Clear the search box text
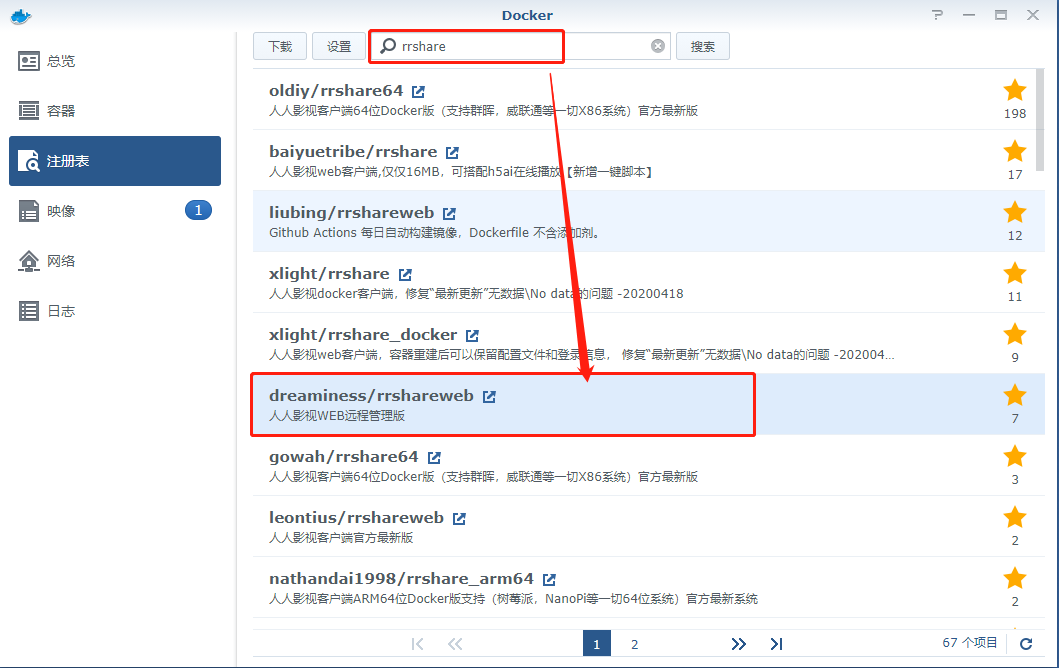The image size is (1059, 668). tap(658, 46)
